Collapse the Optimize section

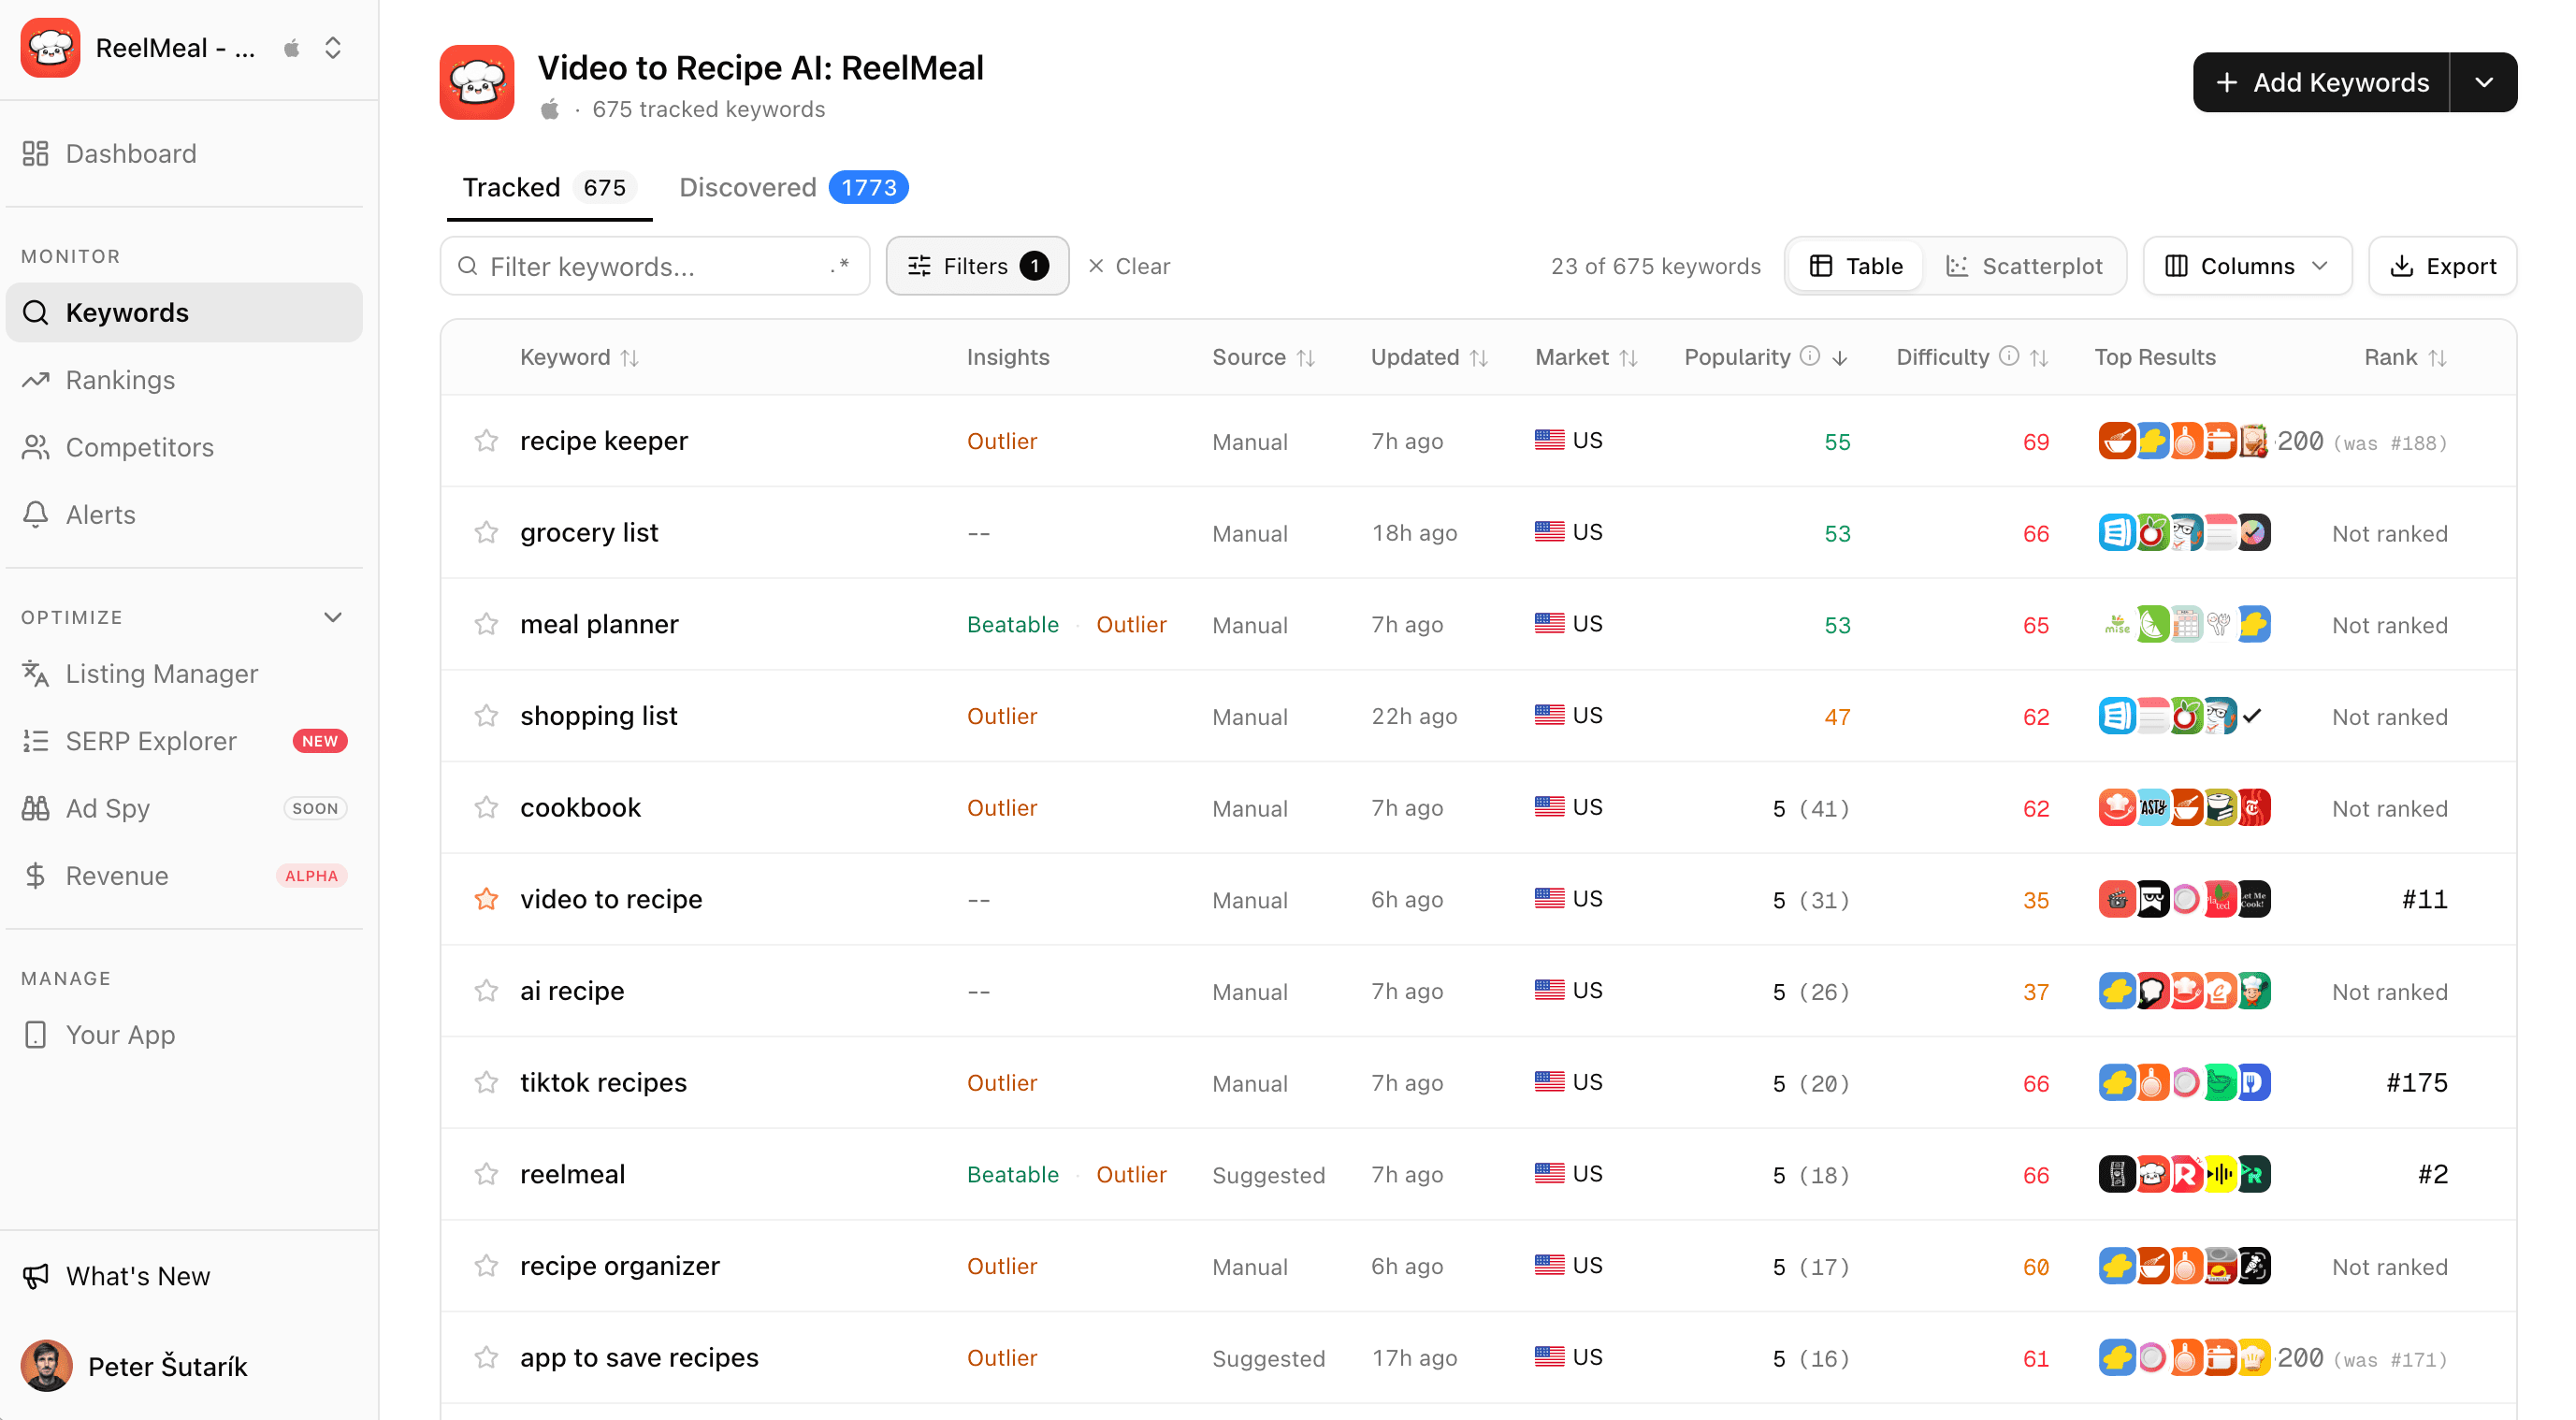(x=333, y=617)
